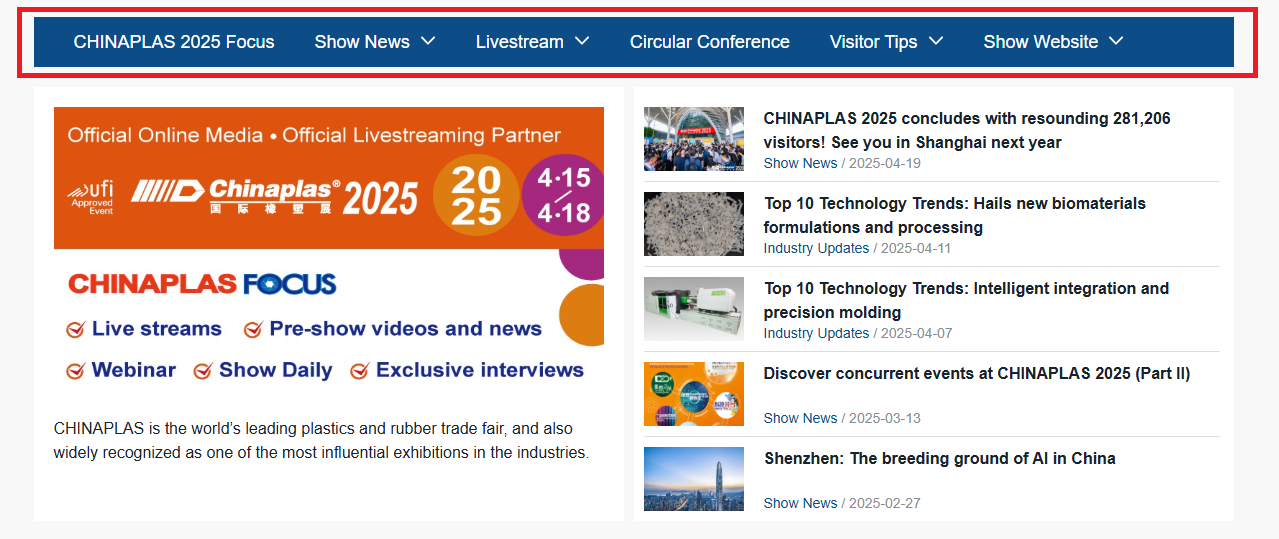Viewport: 1279px width, 539px height.
Task: Expand the Show Website dropdown chevron
Action: [x=1116, y=41]
